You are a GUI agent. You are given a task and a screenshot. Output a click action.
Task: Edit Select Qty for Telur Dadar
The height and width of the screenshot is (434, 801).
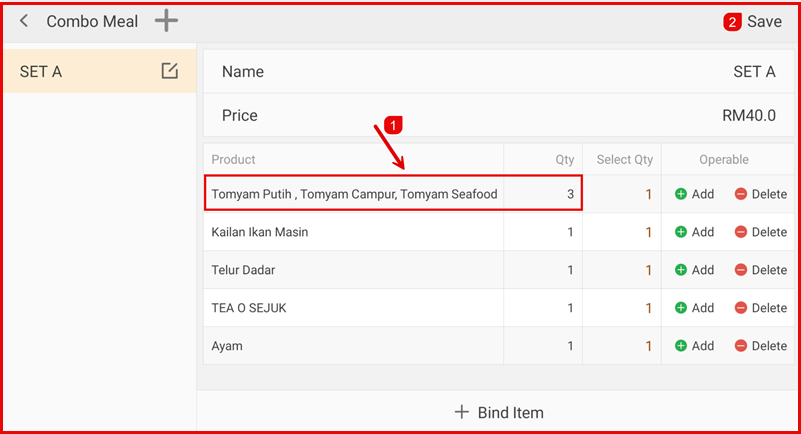pyautogui.click(x=647, y=270)
